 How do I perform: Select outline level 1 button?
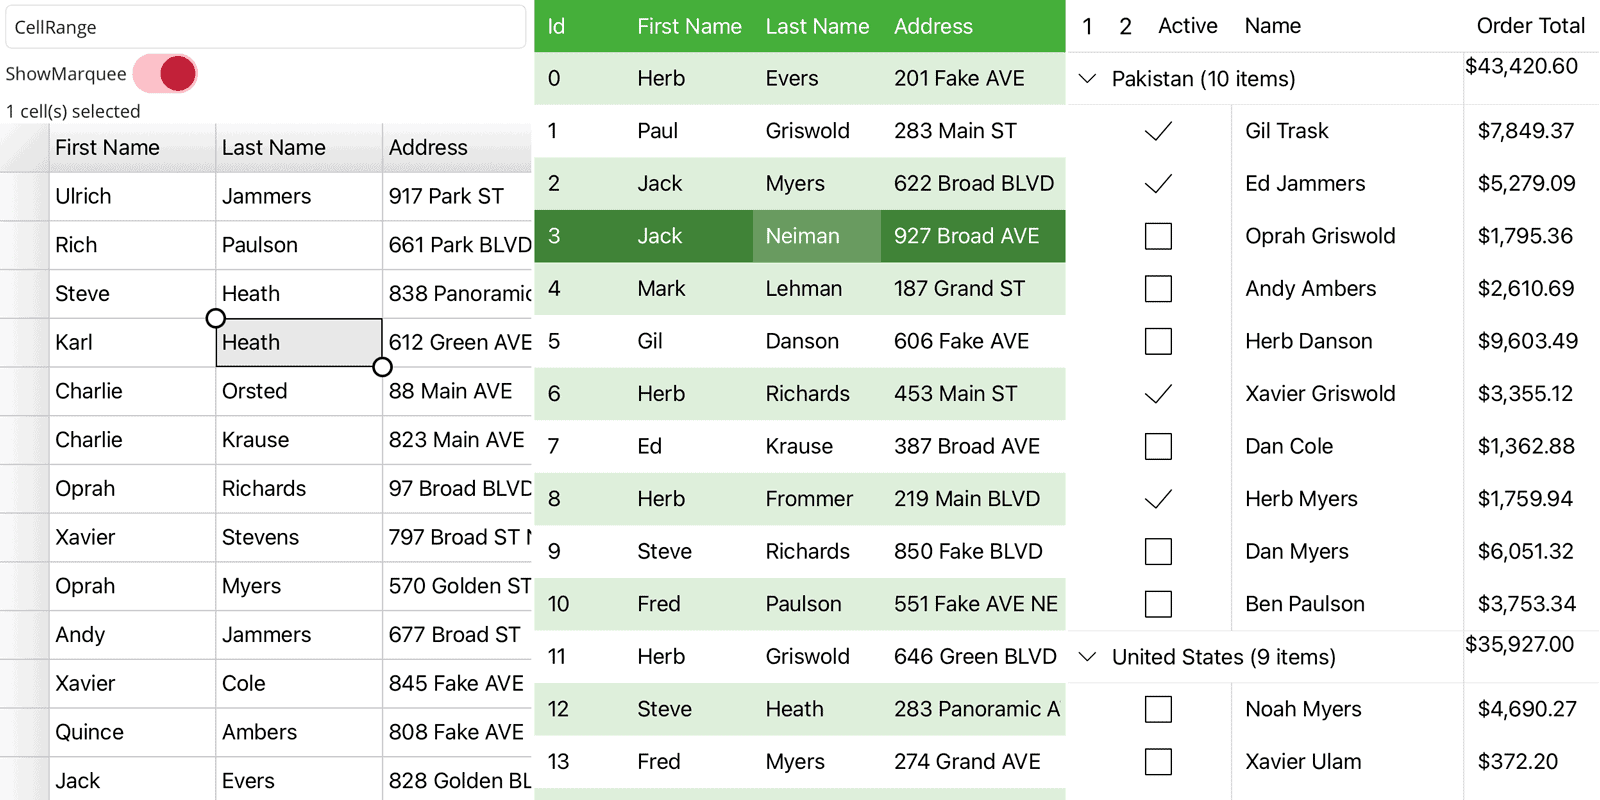1087,26
